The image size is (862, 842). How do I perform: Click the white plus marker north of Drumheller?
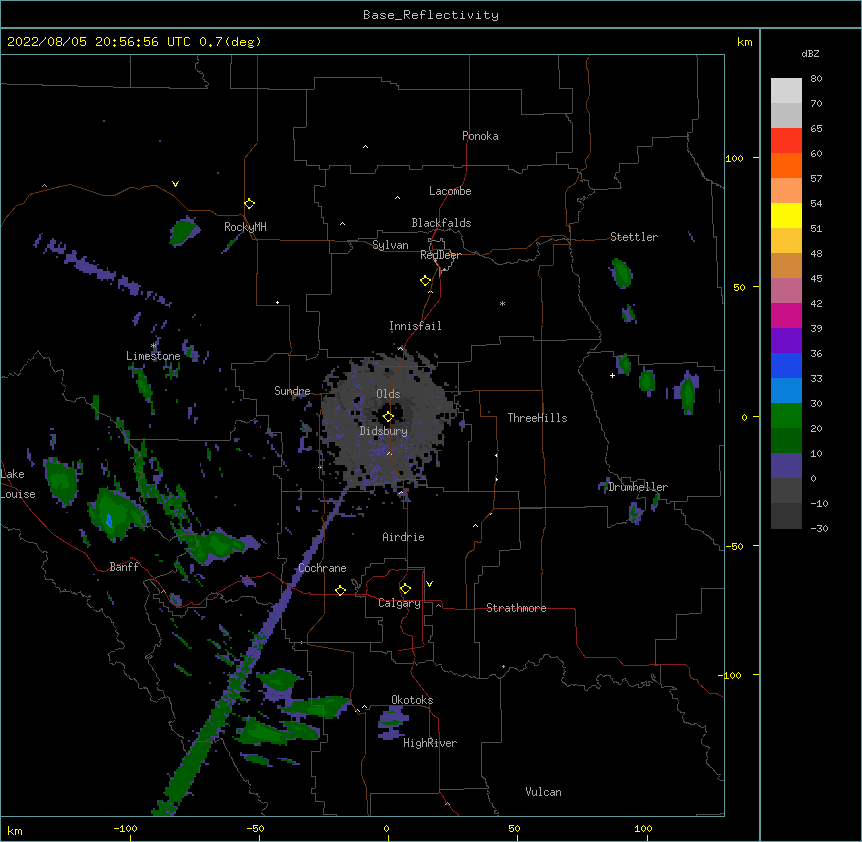pos(612,375)
